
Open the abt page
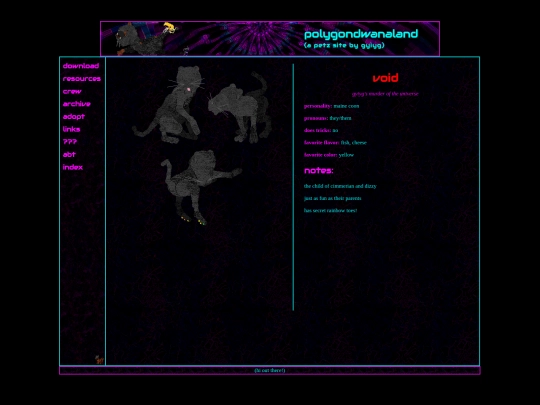[69, 154]
